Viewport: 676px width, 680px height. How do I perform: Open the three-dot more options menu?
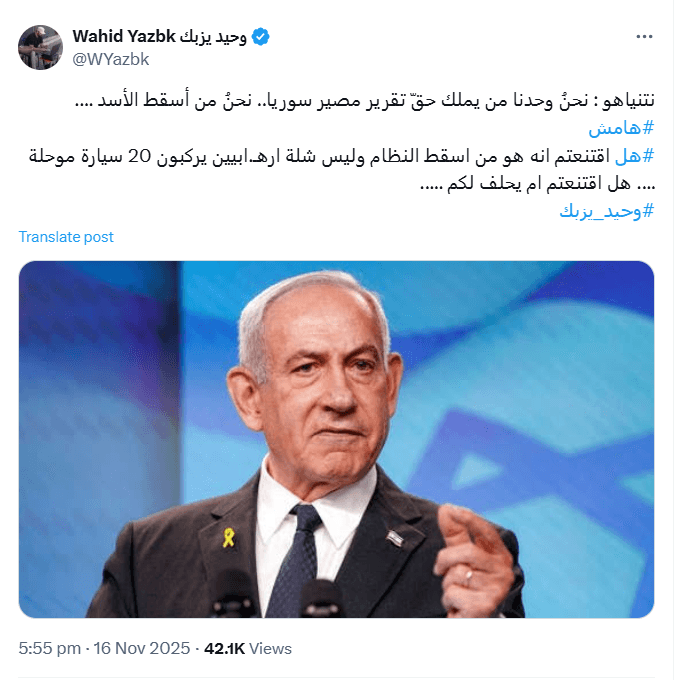pyautogui.click(x=644, y=36)
